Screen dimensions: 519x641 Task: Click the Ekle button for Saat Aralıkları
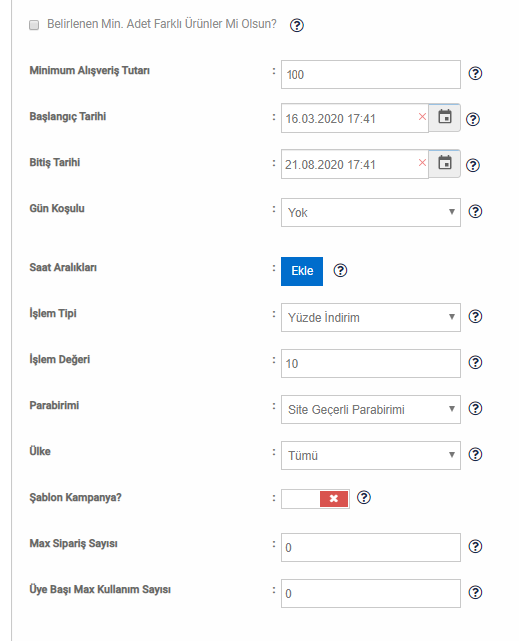point(302,271)
